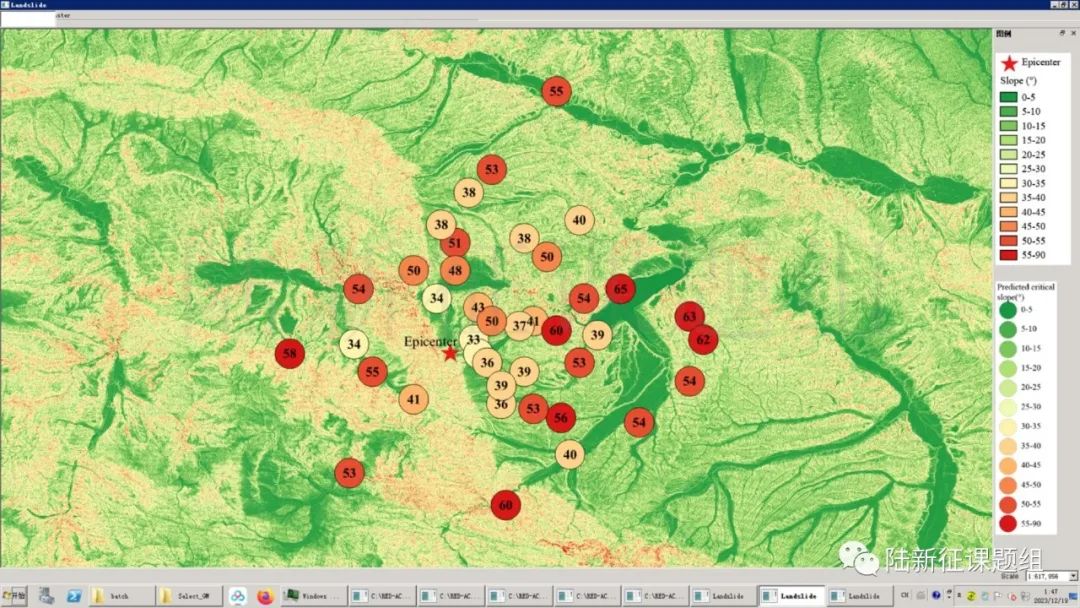The width and height of the screenshot is (1080, 608).
Task: Open Firefox from the taskbar
Action: tap(265, 596)
